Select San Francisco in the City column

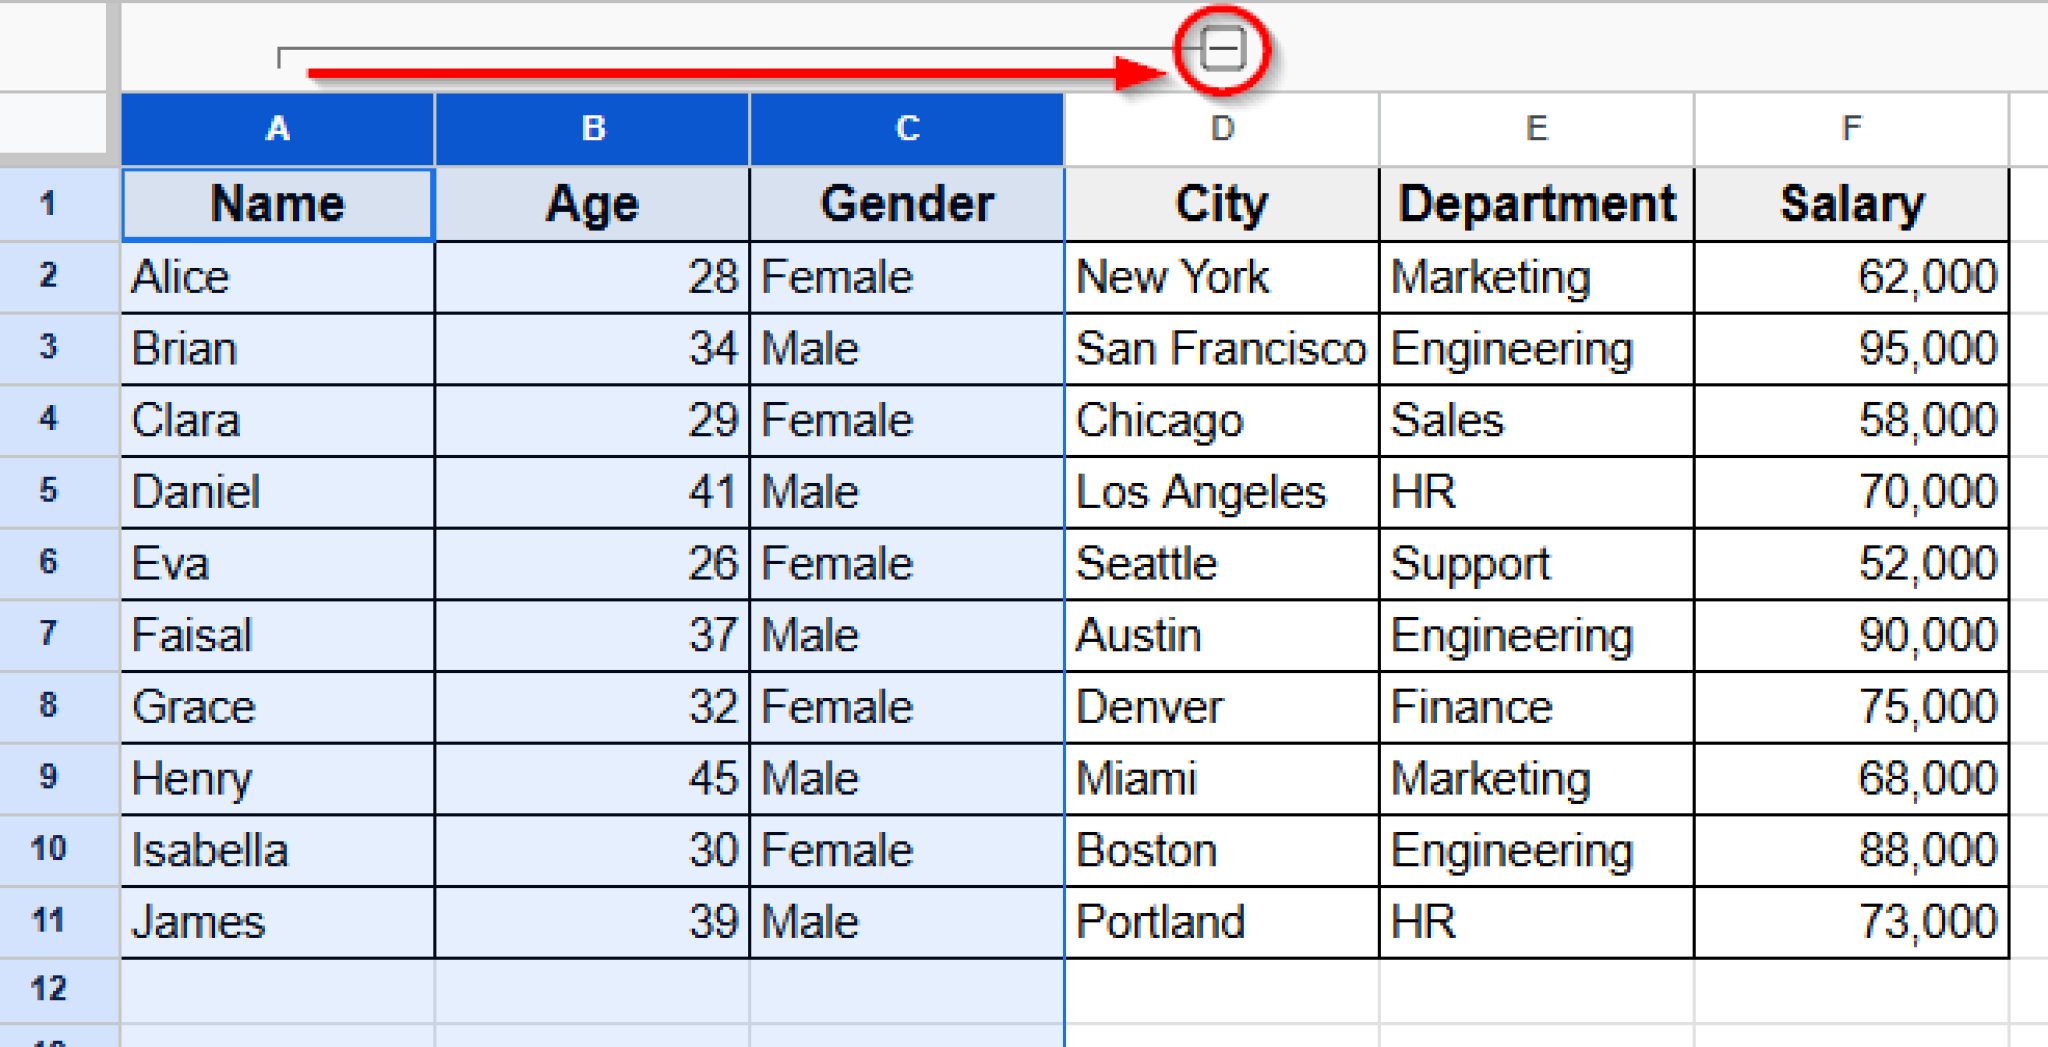tap(1221, 349)
